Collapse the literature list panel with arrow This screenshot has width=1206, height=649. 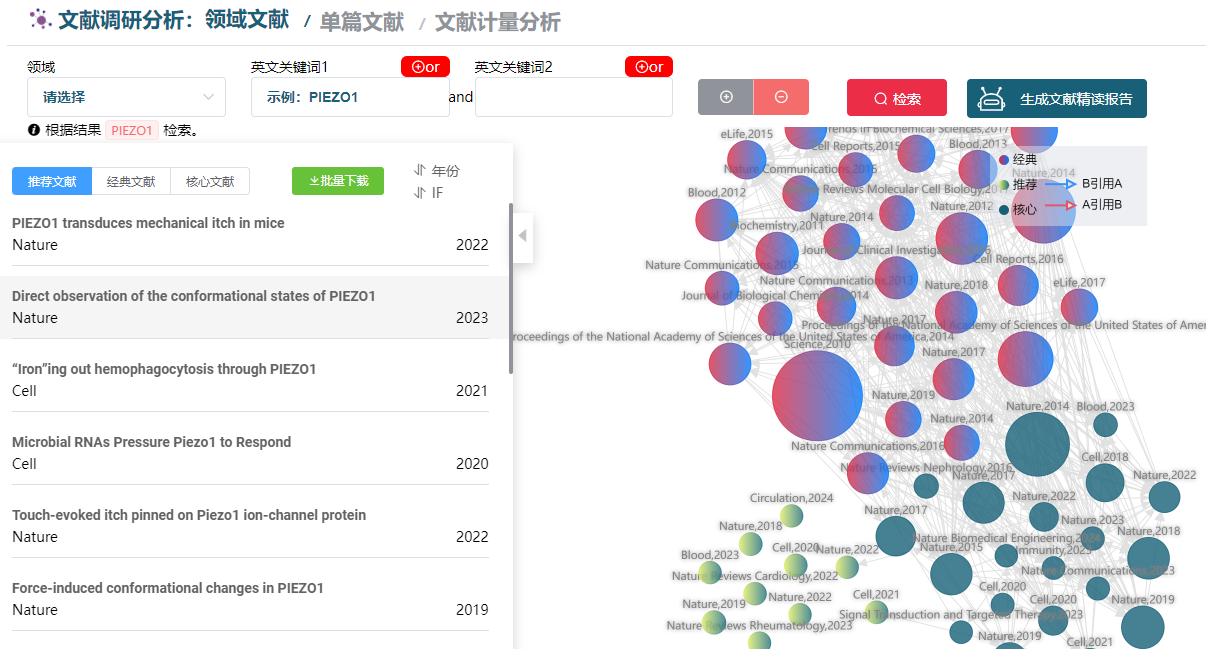pyautogui.click(x=522, y=236)
